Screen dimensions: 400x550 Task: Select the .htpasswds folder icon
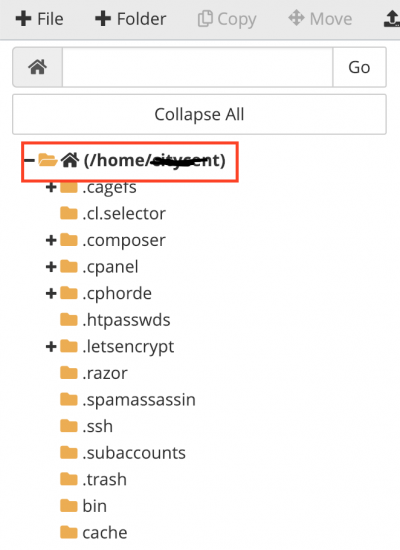click(x=69, y=320)
